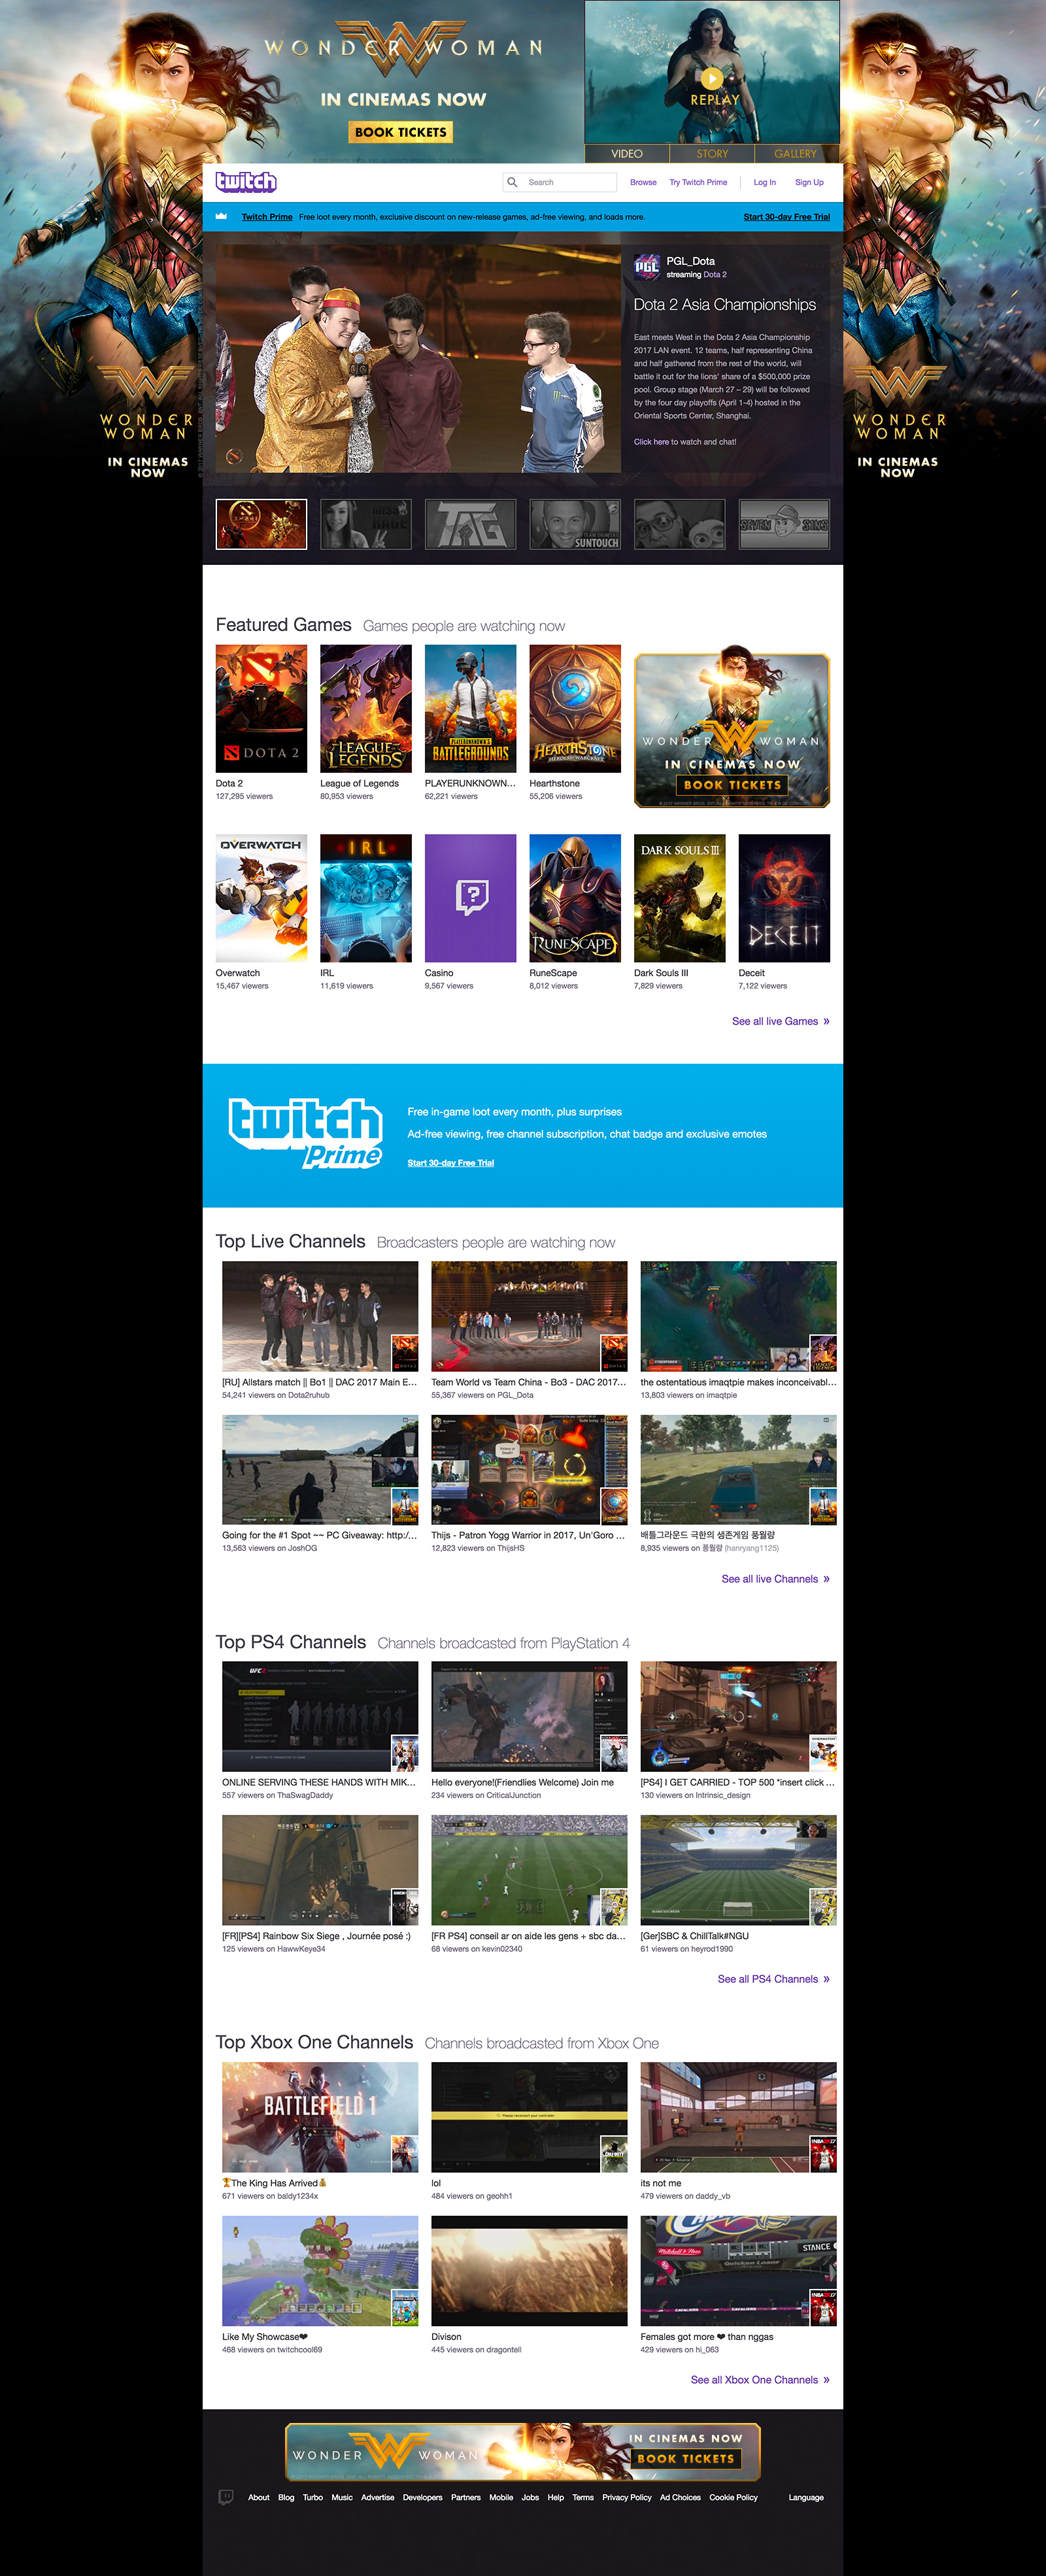Click Privacy Policy in the footer
This screenshot has height=2576, width=1046.
627,2497
